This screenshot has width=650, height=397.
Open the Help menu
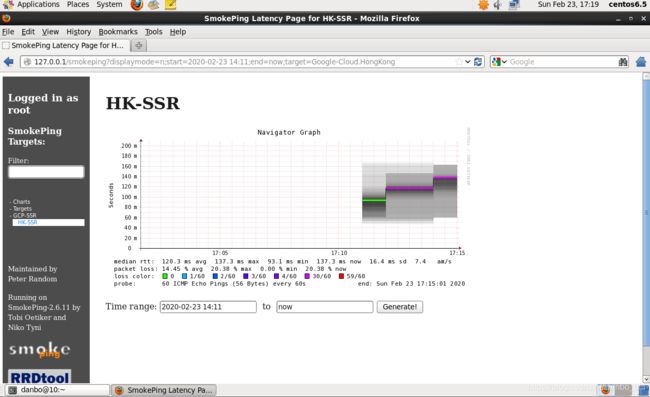point(177,32)
